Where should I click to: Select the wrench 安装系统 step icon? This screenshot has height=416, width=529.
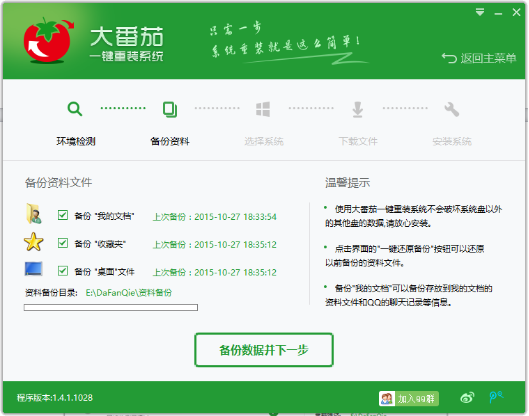pos(452,109)
